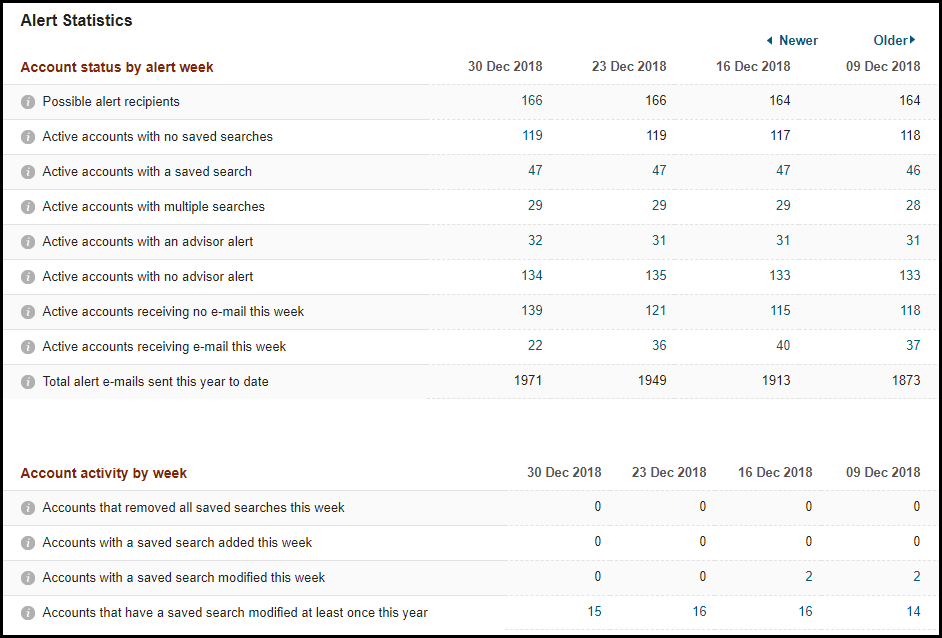The height and width of the screenshot is (638, 942).
Task: Open 36 accounts receiving e-mail, 23 Dec 2018
Action: click(x=658, y=346)
